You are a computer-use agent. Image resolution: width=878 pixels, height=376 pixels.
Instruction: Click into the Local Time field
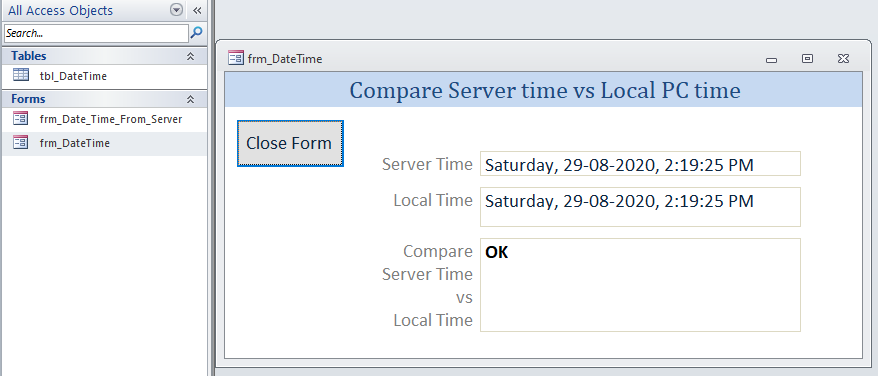(x=640, y=207)
